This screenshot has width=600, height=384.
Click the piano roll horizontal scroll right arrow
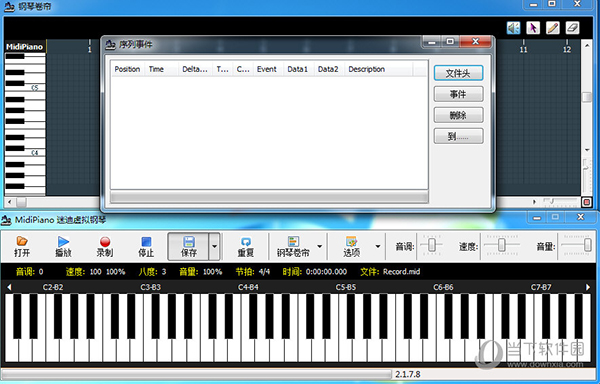click(535, 202)
